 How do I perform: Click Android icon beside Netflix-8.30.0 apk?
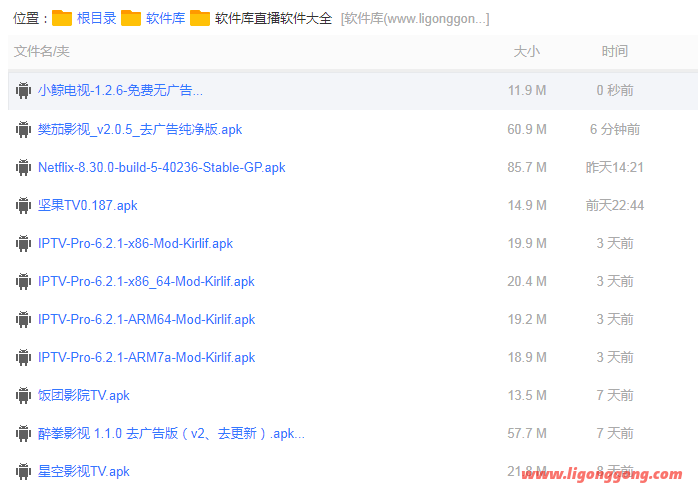(23, 167)
